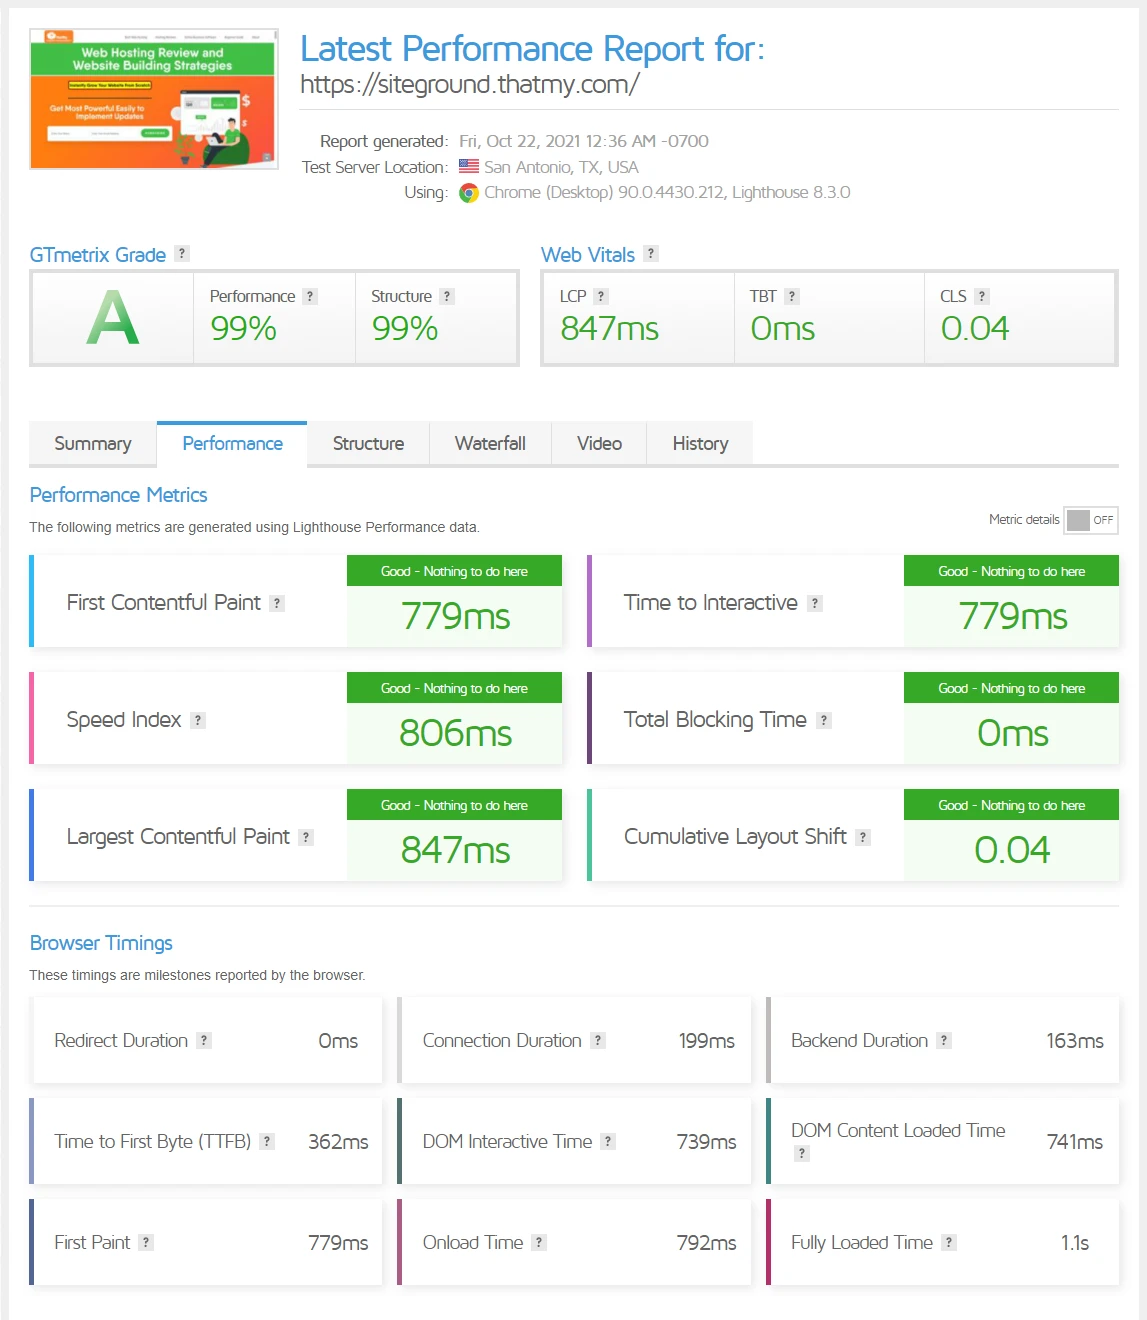Click Speed Index help icon

tap(198, 719)
